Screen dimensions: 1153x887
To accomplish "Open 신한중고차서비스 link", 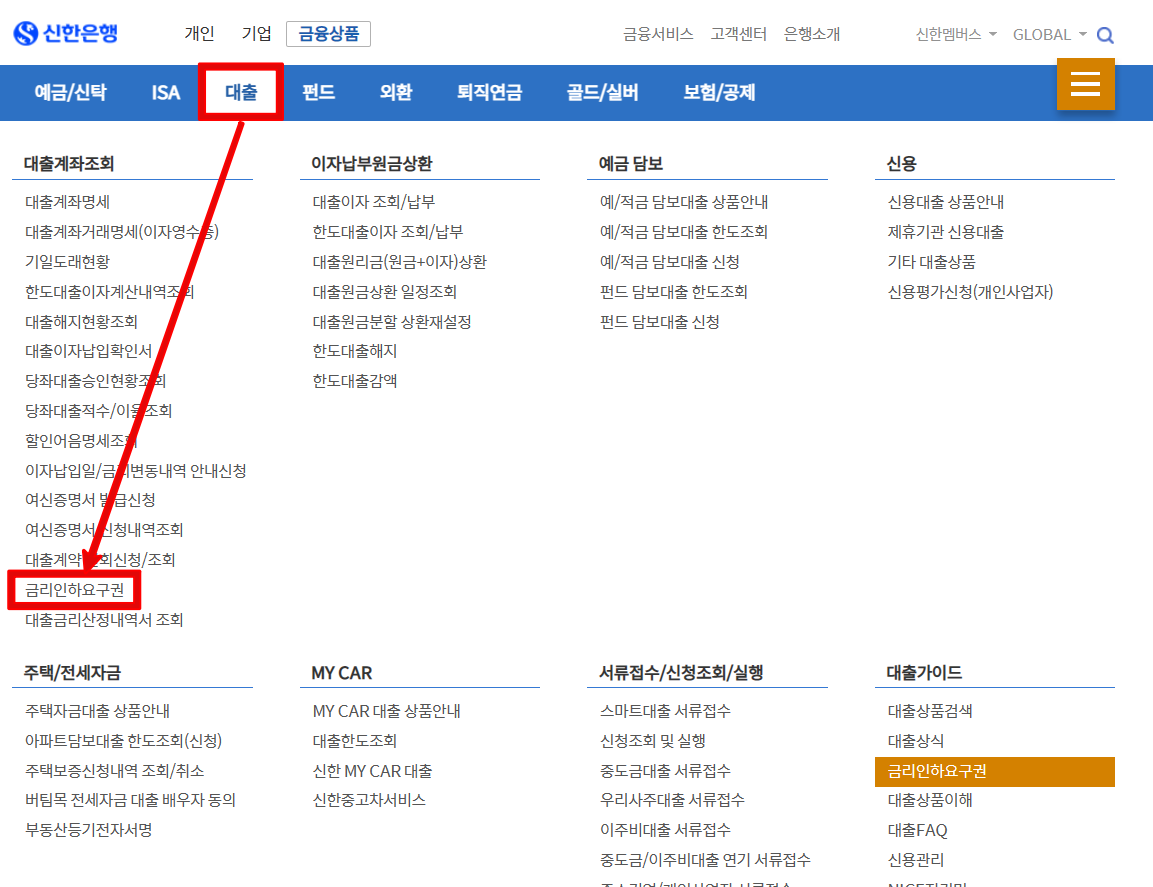I will [368, 800].
